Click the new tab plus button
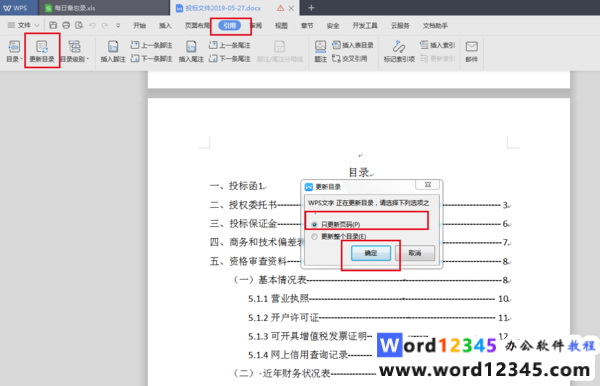This screenshot has width=600, height=386. click(311, 8)
